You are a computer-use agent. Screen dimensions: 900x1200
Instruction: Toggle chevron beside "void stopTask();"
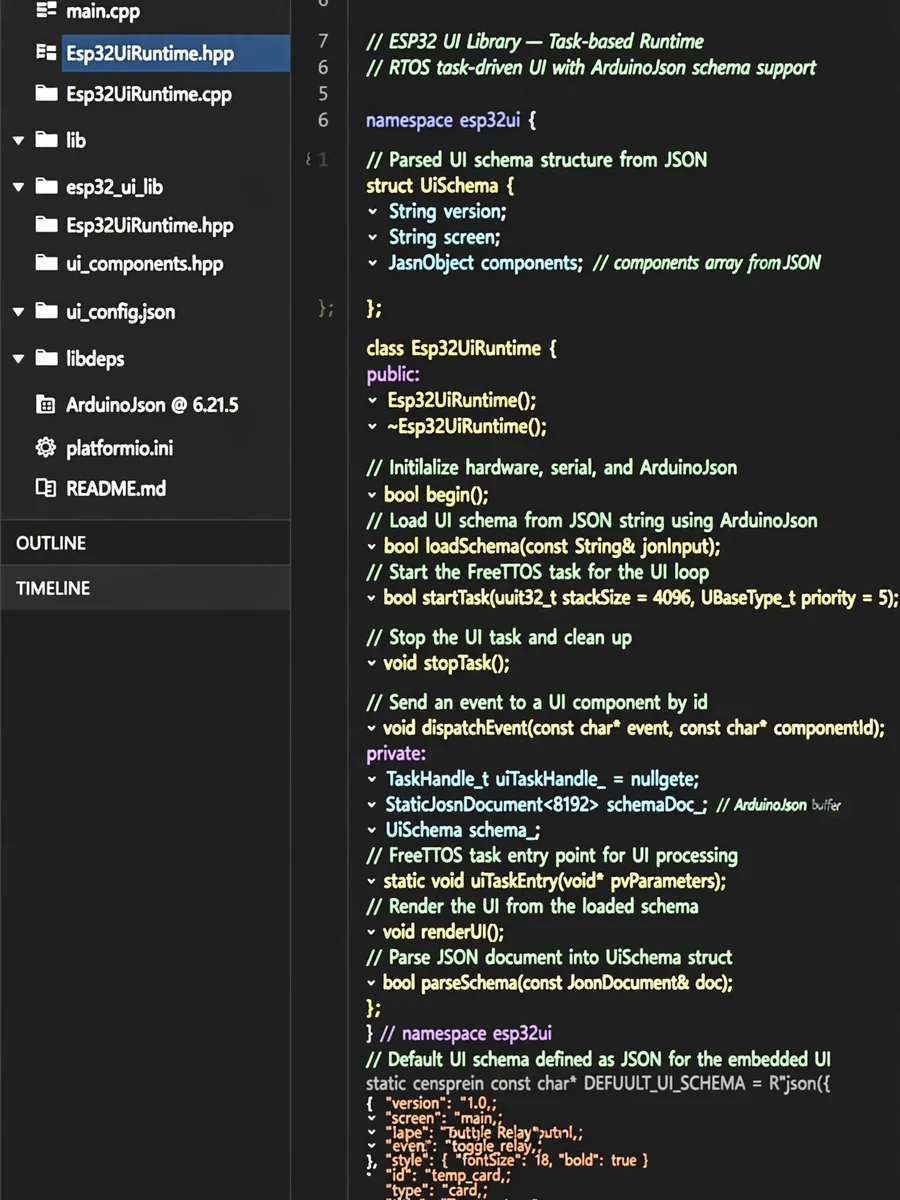click(372, 663)
